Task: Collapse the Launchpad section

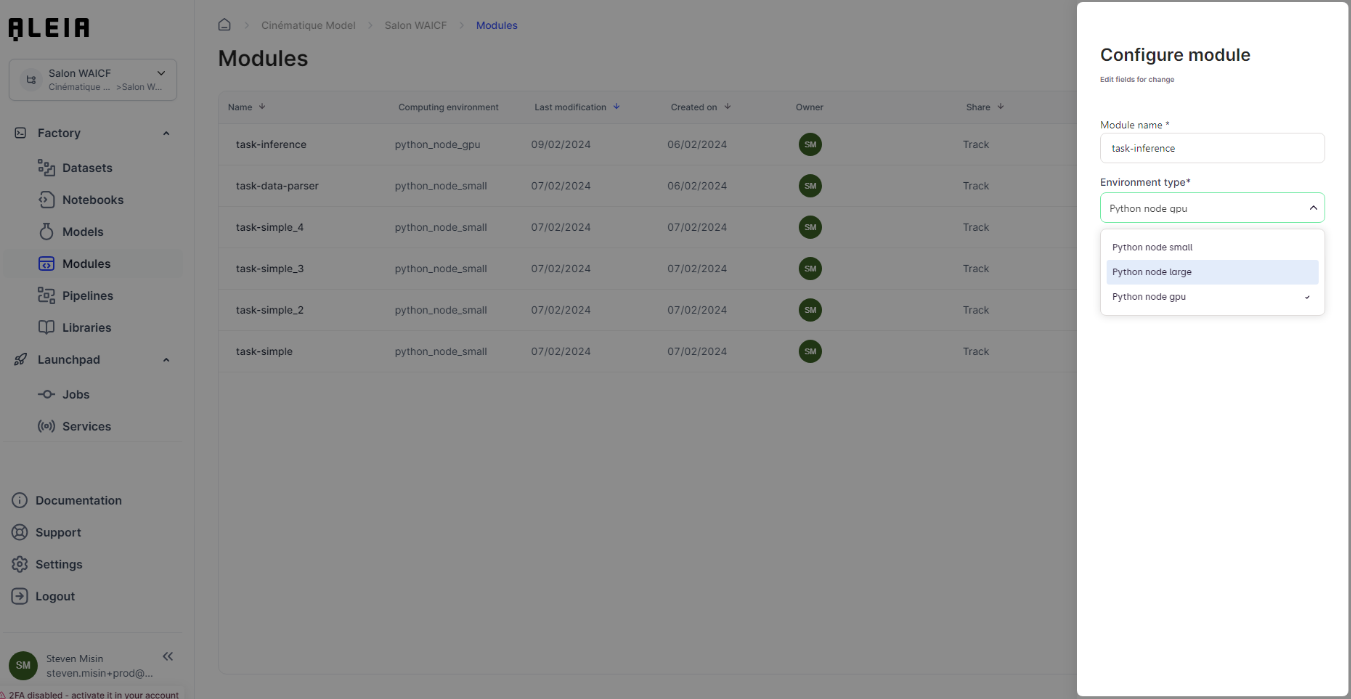Action: 166,359
